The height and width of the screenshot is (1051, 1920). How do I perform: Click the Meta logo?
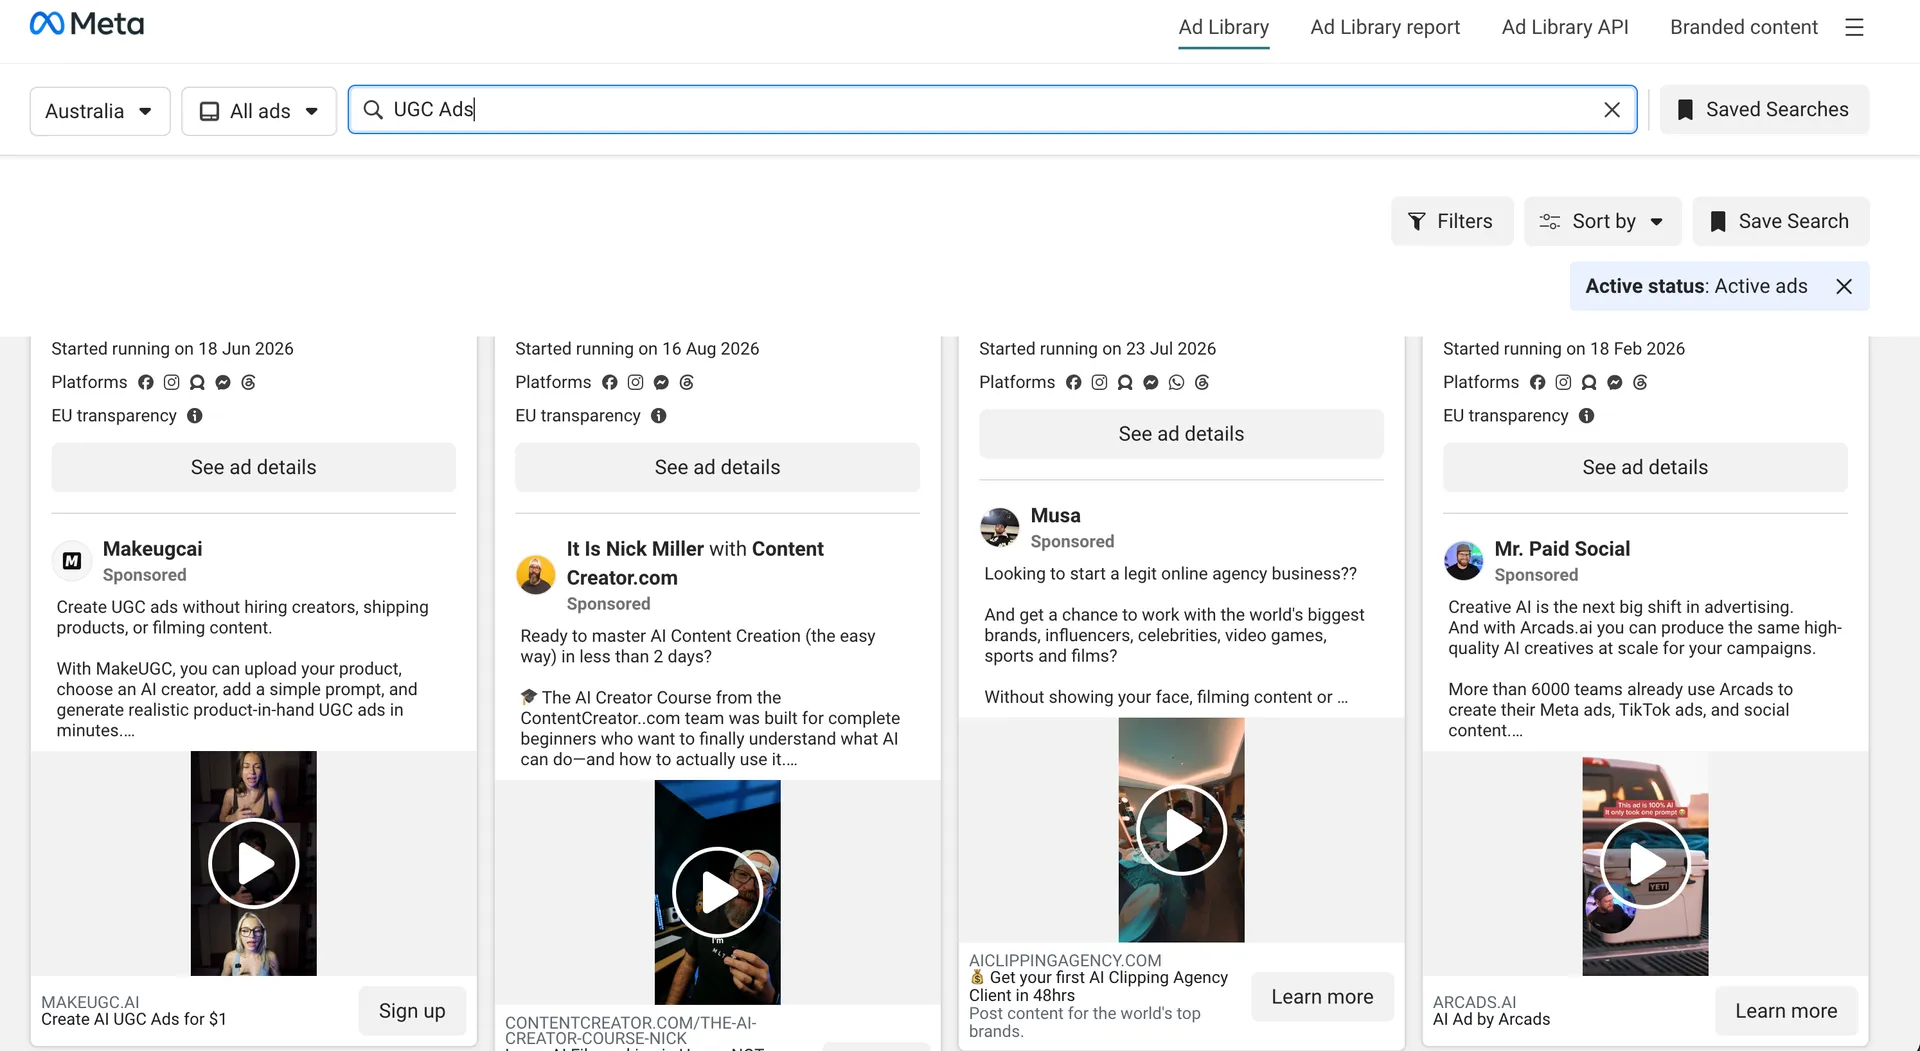[x=87, y=24]
